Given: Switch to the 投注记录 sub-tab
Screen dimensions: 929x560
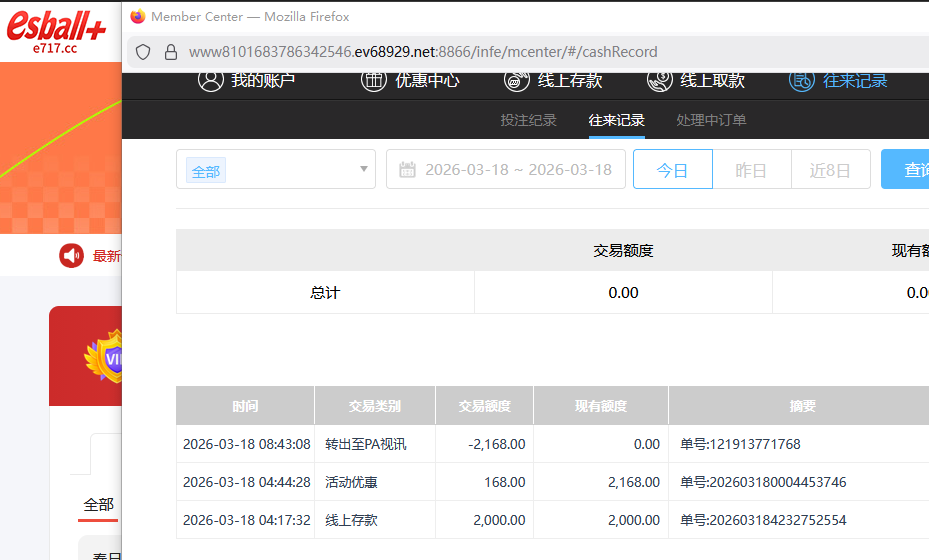Looking at the screenshot, I should [528, 121].
